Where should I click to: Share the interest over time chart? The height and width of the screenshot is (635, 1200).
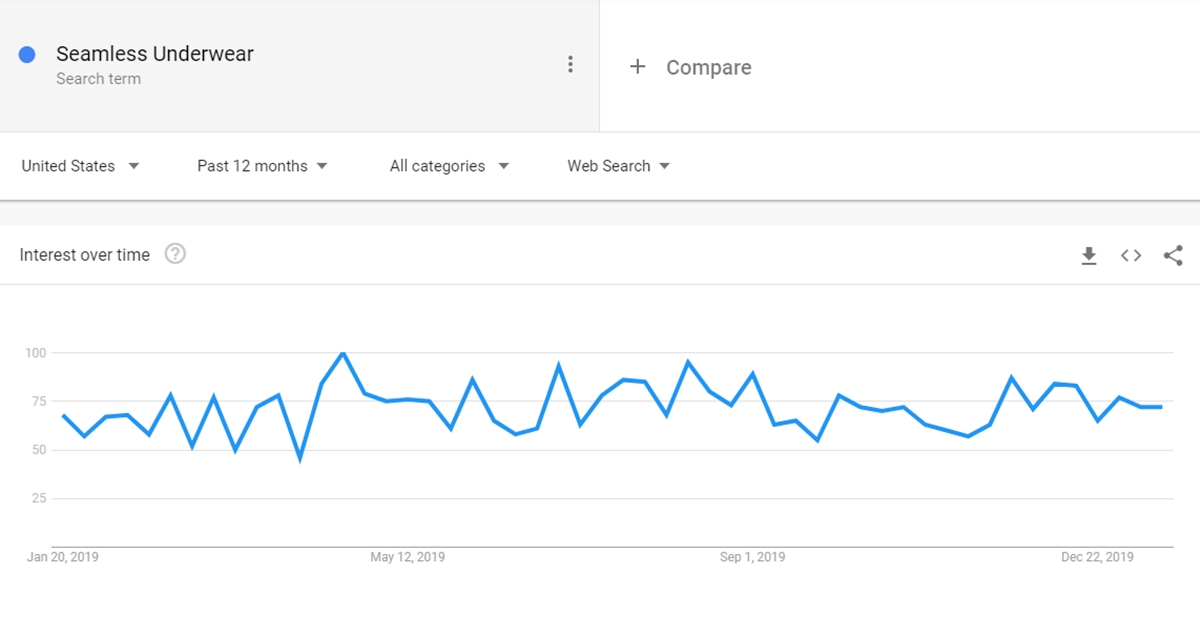[1173, 256]
